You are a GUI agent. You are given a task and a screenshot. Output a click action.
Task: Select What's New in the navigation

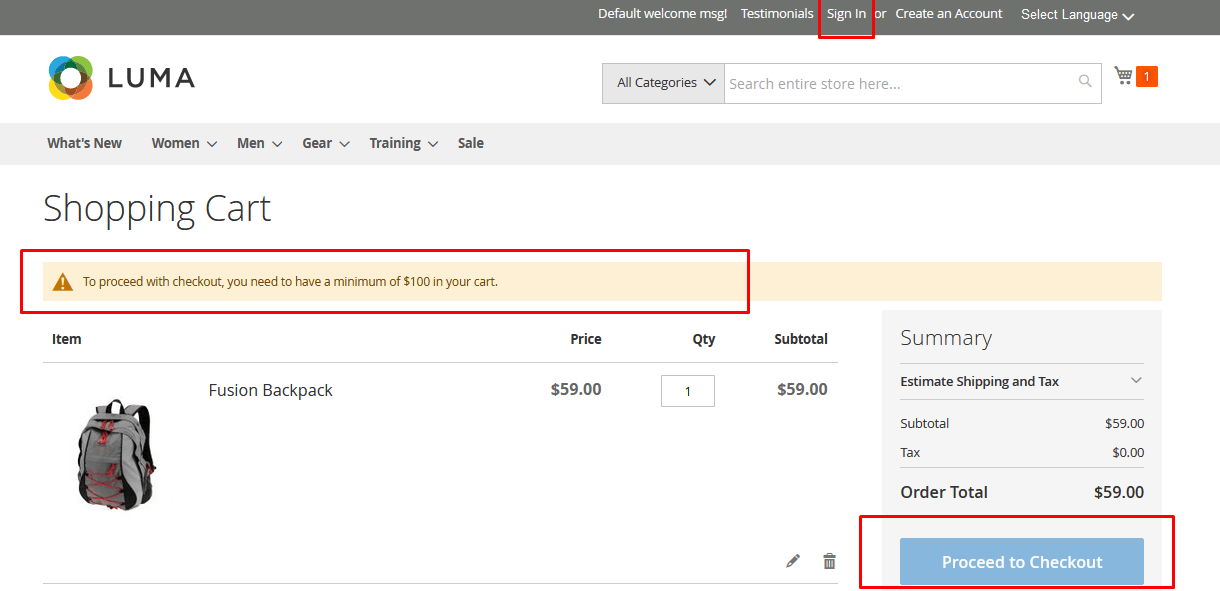pos(84,143)
